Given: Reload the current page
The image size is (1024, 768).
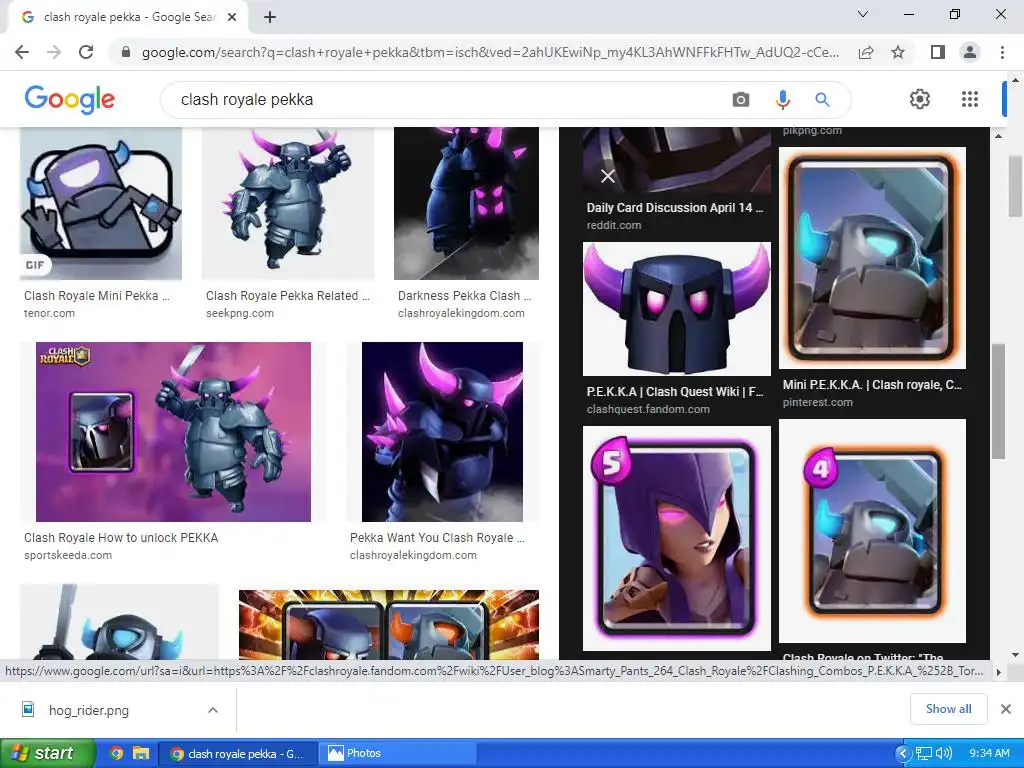Looking at the screenshot, I should point(86,52).
